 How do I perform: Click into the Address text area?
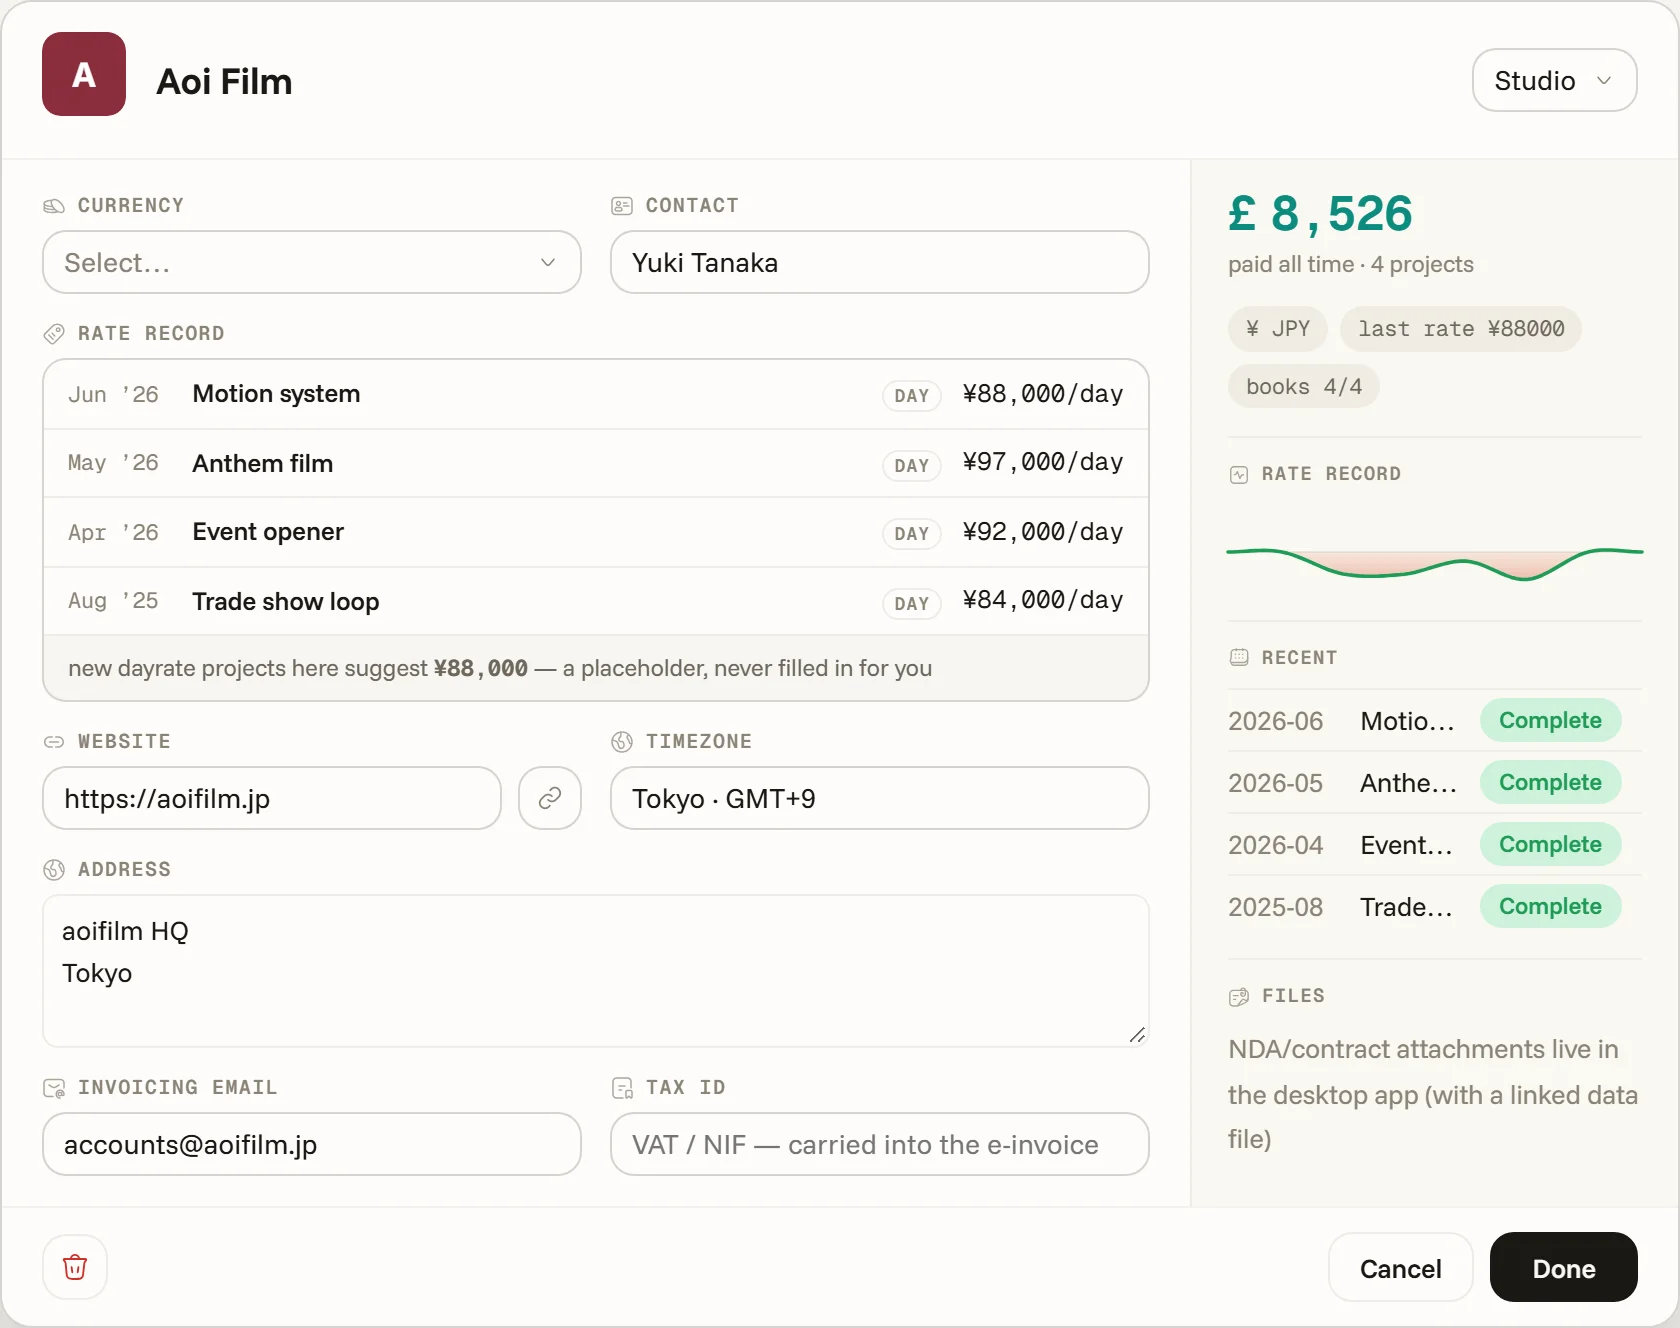click(x=596, y=971)
